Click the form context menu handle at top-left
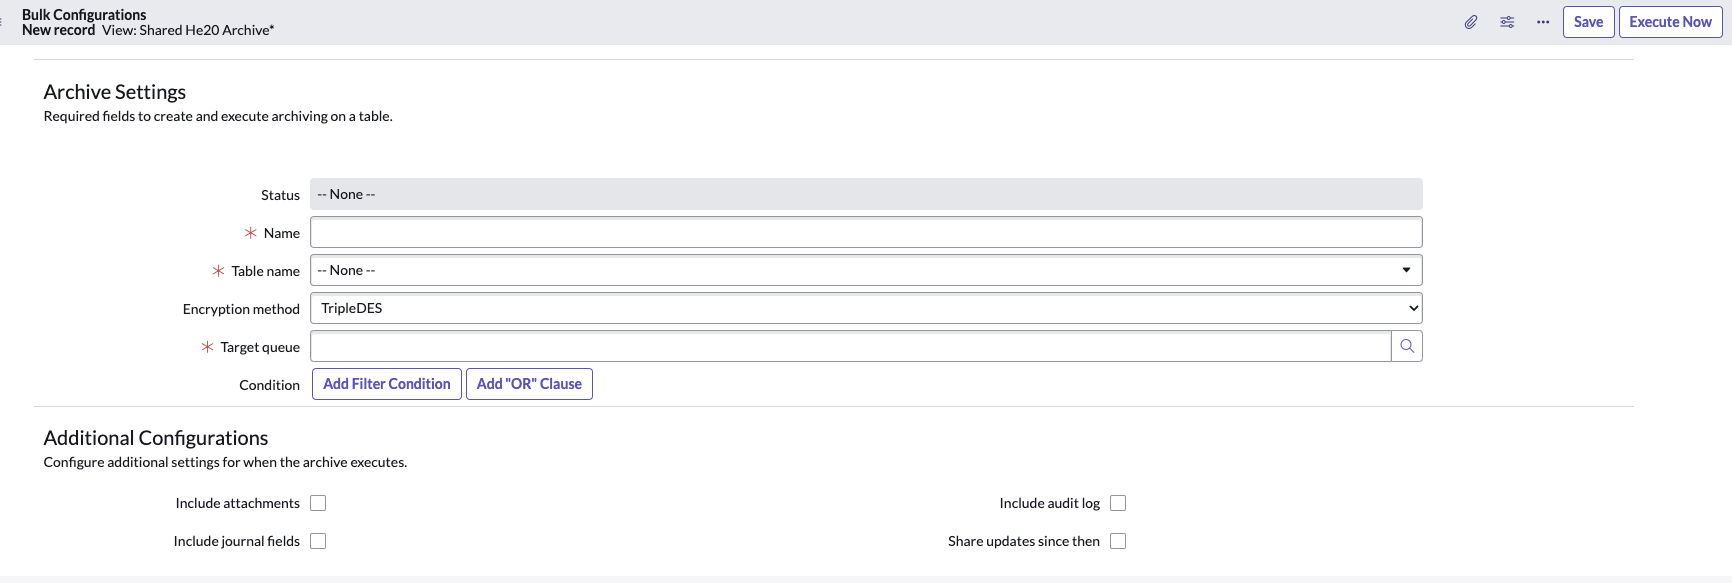Image resolution: width=1732 pixels, height=583 pixels. click(x=2, y=22)
